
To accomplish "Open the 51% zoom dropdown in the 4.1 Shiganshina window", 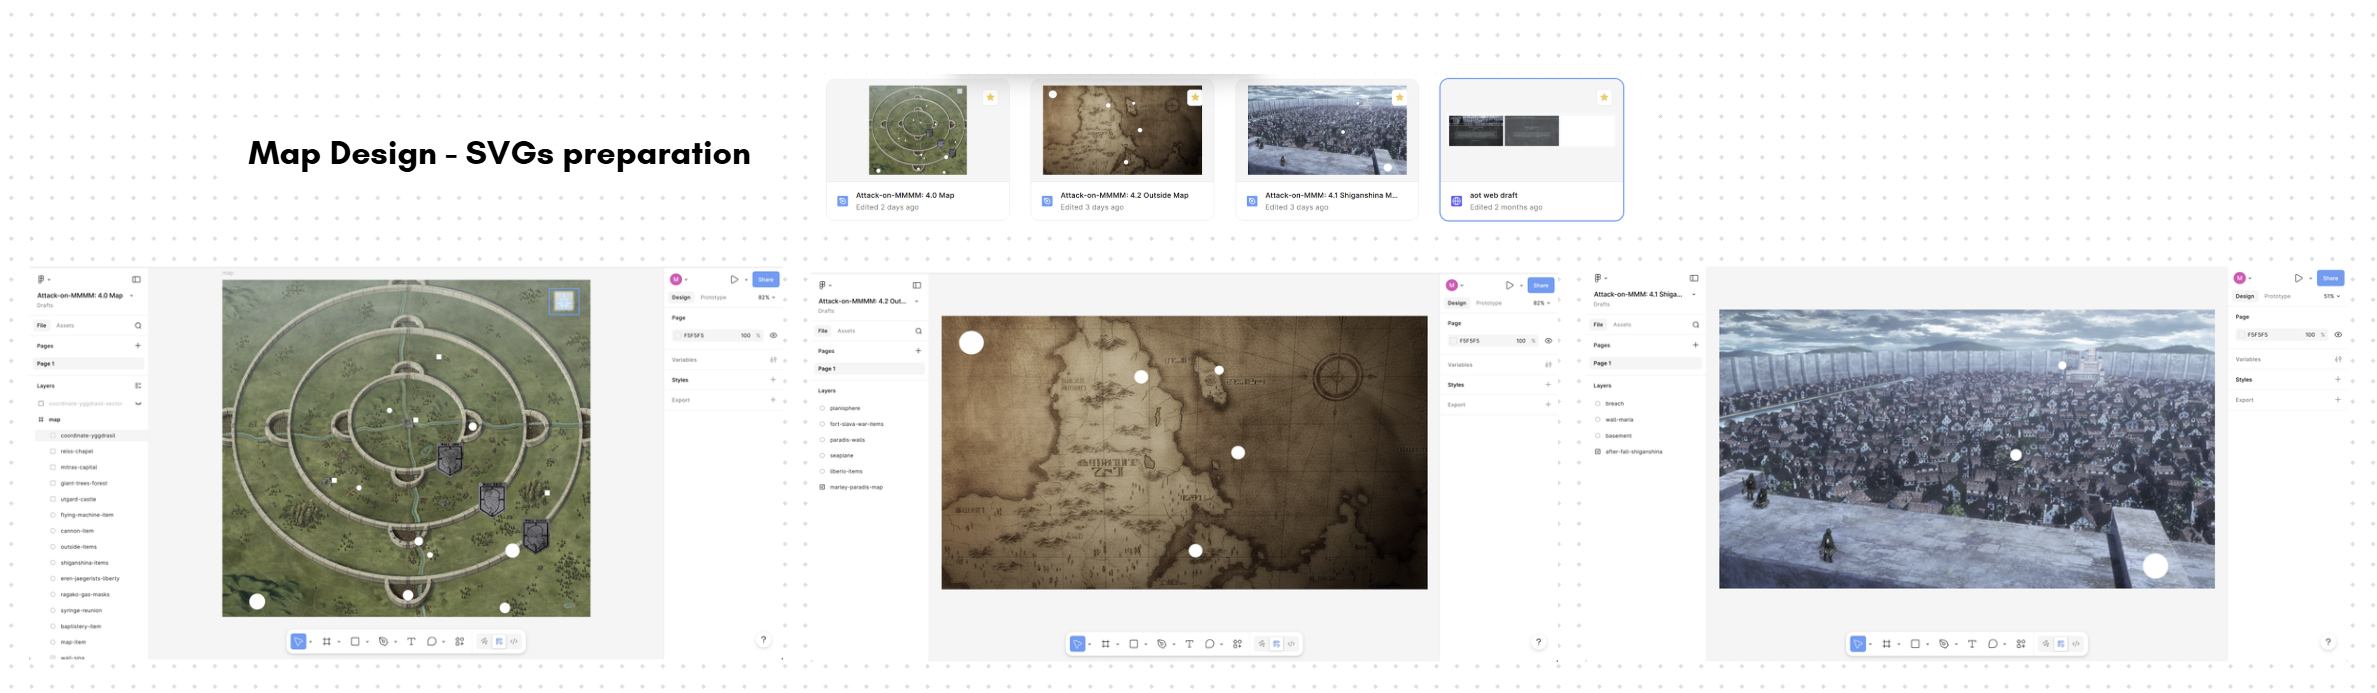I will pyautogui.click(x=2332, y=297).
